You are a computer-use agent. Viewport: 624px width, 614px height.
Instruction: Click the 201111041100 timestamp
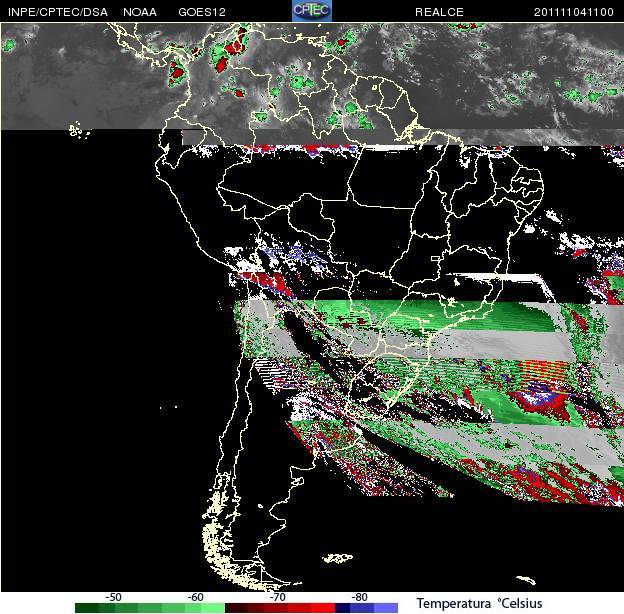[573, 12]
